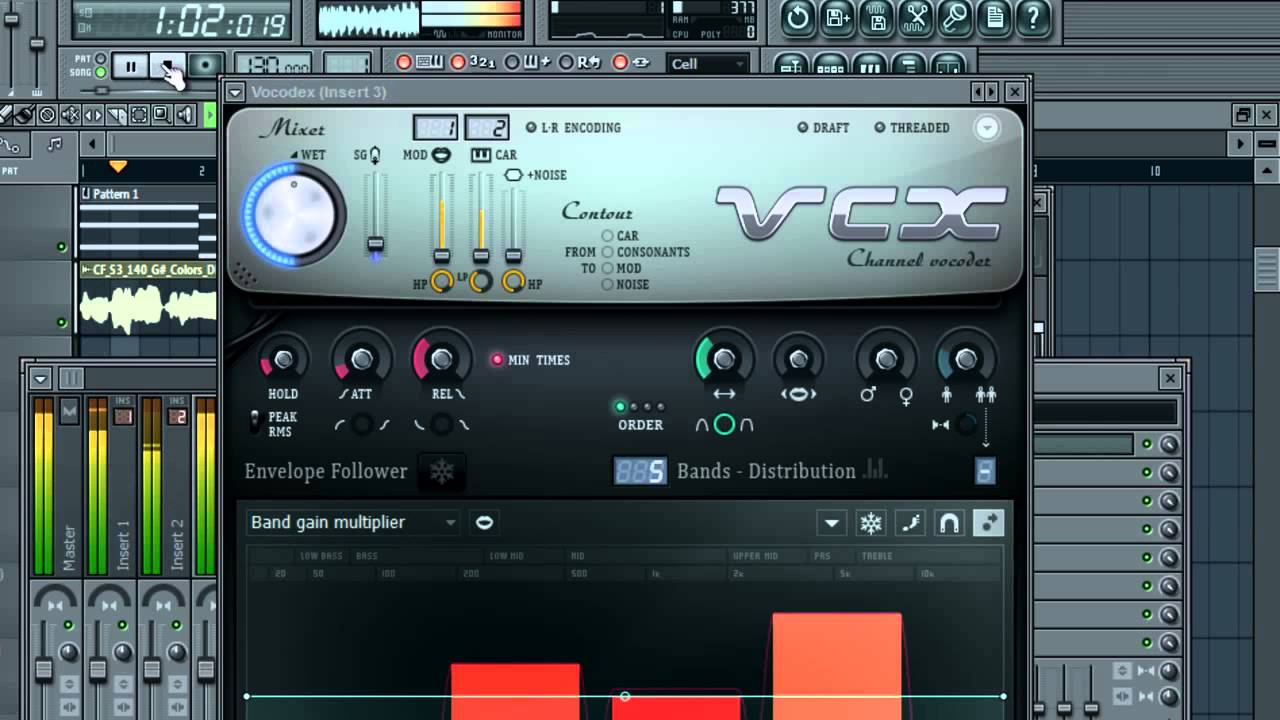Enable the MIN TIMES indicator
1280x720 pixels.
tap(498, 360)
